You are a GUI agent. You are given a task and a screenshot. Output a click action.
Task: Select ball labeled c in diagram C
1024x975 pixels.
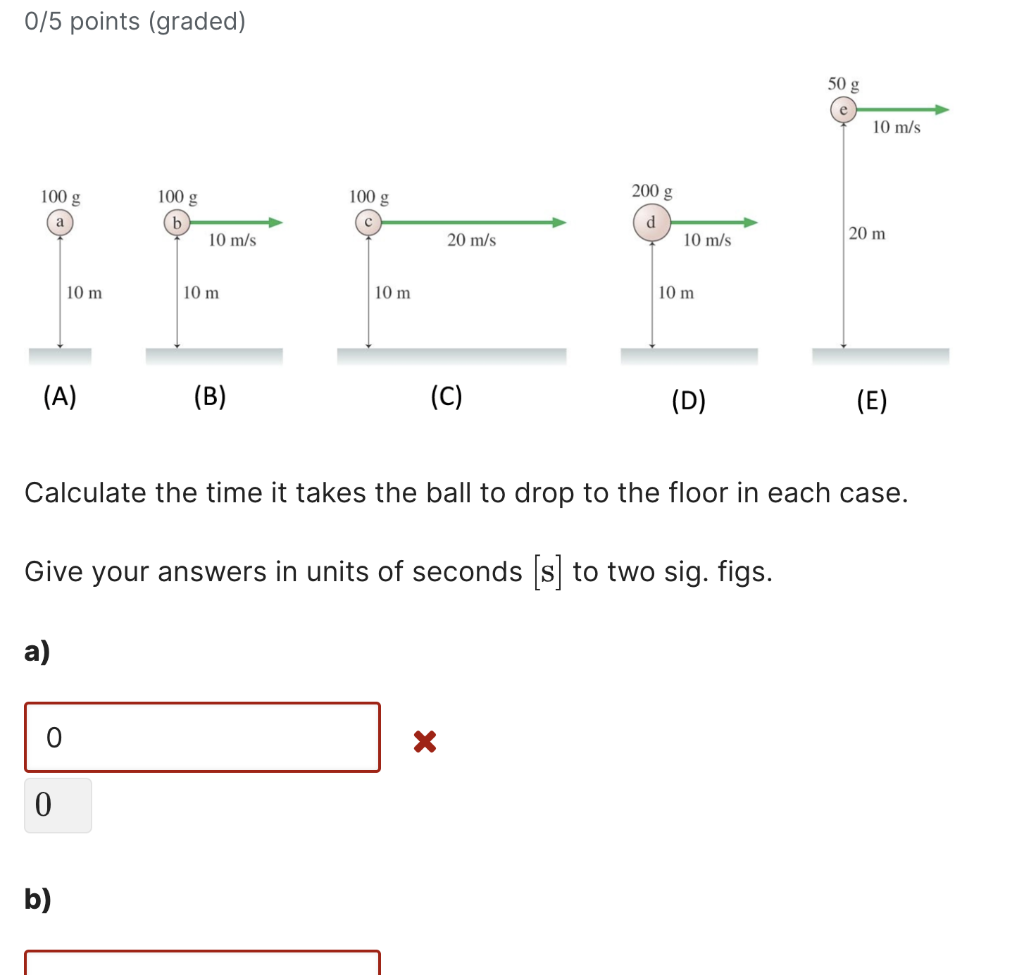(x=369, y=222)
